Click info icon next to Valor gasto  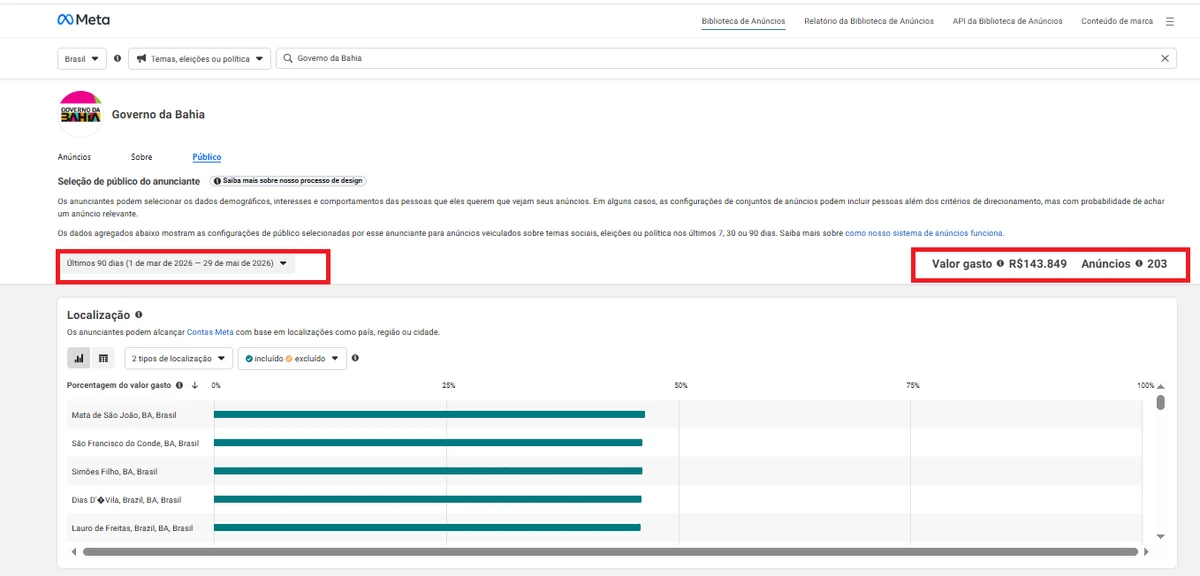point(1000,264)
